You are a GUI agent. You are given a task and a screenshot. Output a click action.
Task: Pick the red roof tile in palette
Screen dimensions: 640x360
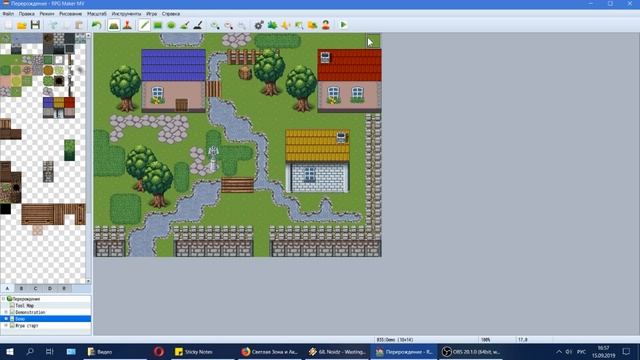point(69,102)
